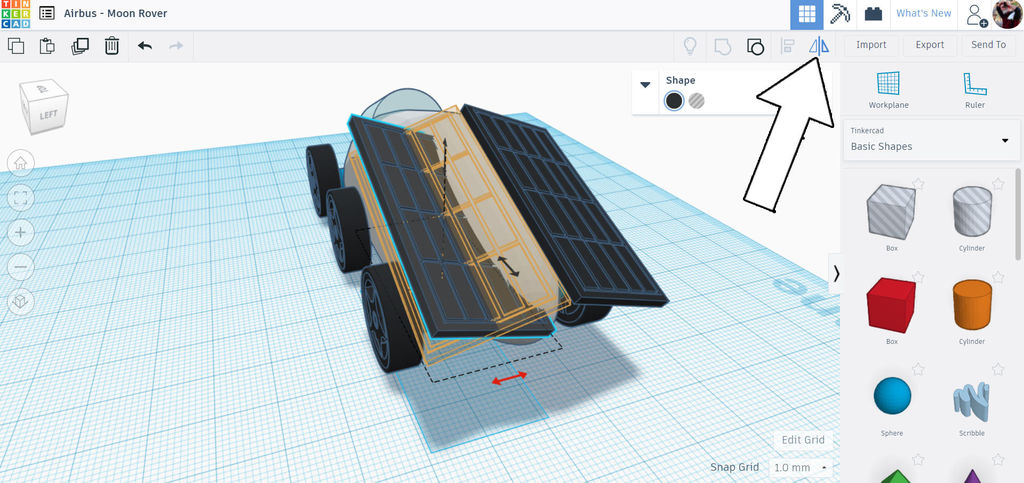The image size is (1024, 483).
Task: Select the red Box shape
Action: (x=891, y=305)
